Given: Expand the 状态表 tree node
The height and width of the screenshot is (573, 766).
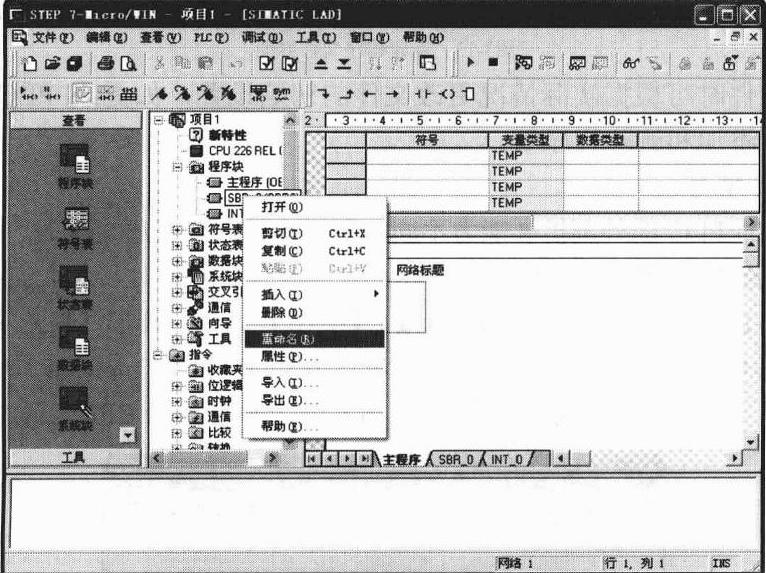Looking at the screenshot, I should [177, 245].
